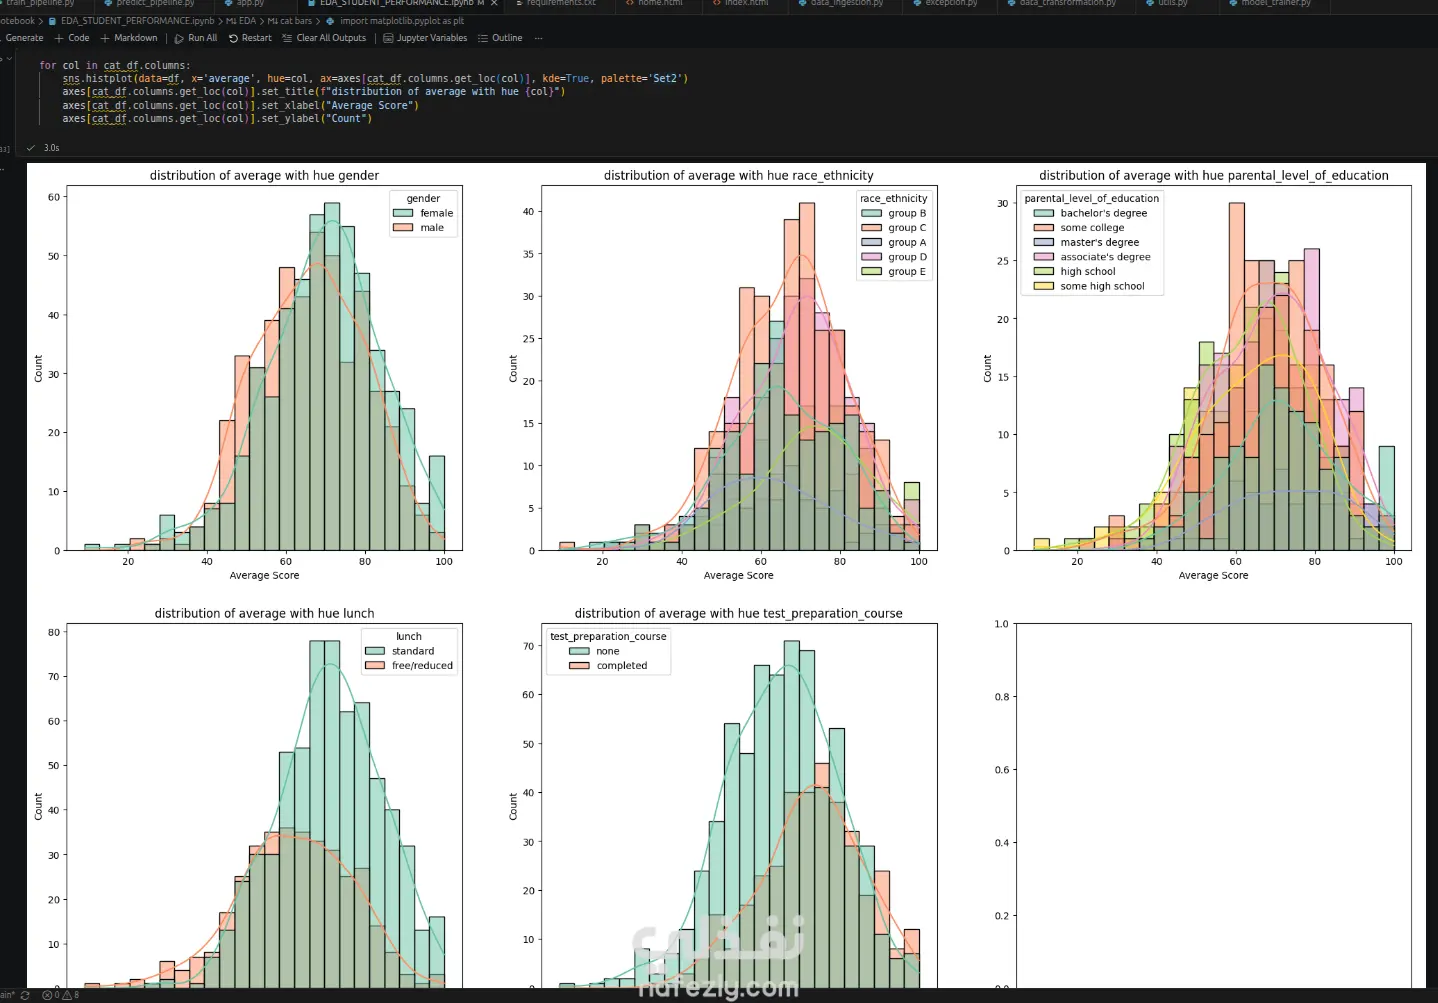This screenshot has height=1003, width=1438.
Task: Click the Generate button in notebook toolbar
Action: tap(23, 38)
